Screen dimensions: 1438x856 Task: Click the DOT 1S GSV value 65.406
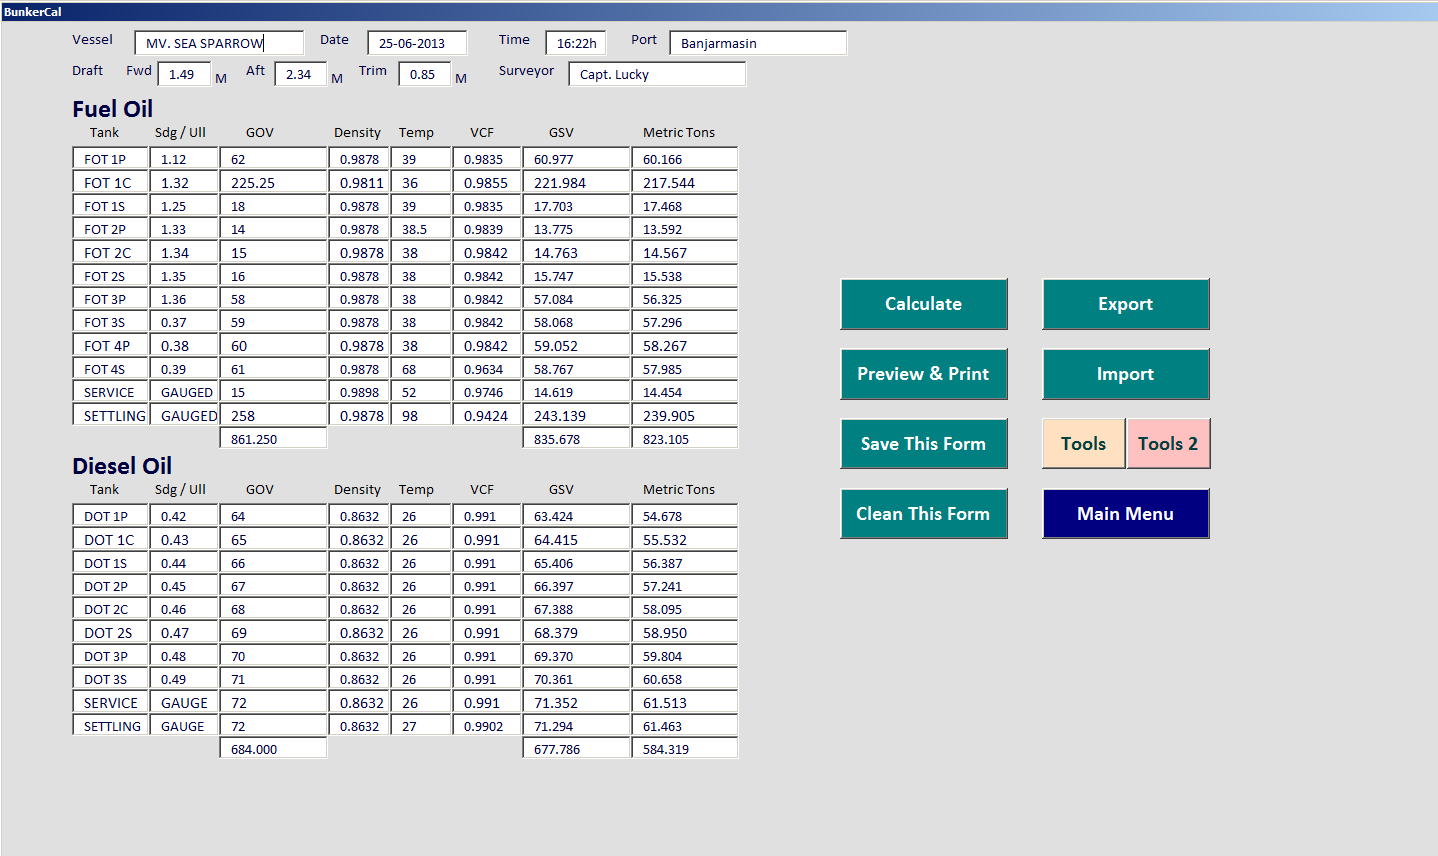pyautogui.click(x=577, y=563)
